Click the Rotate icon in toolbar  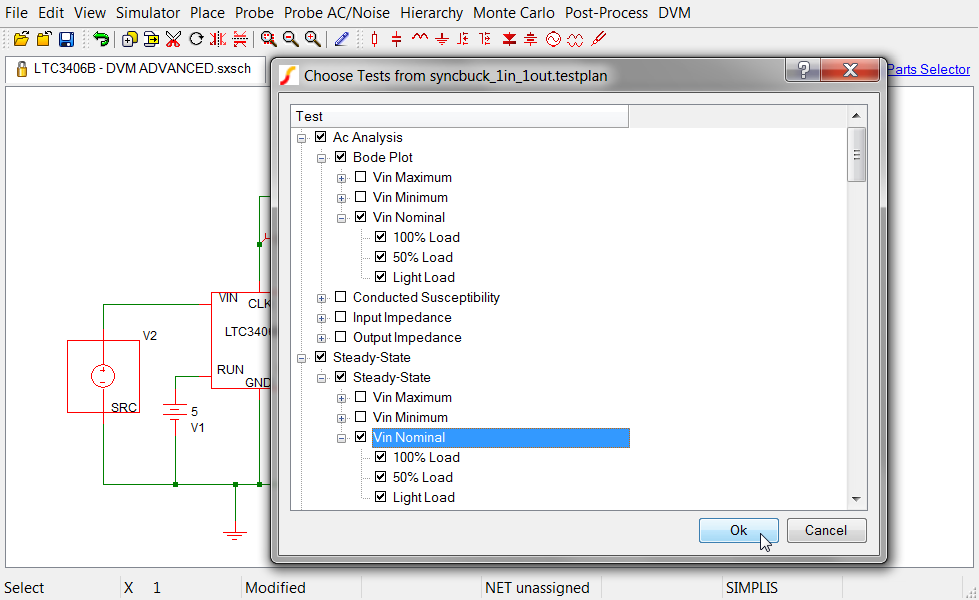point(196,39)
